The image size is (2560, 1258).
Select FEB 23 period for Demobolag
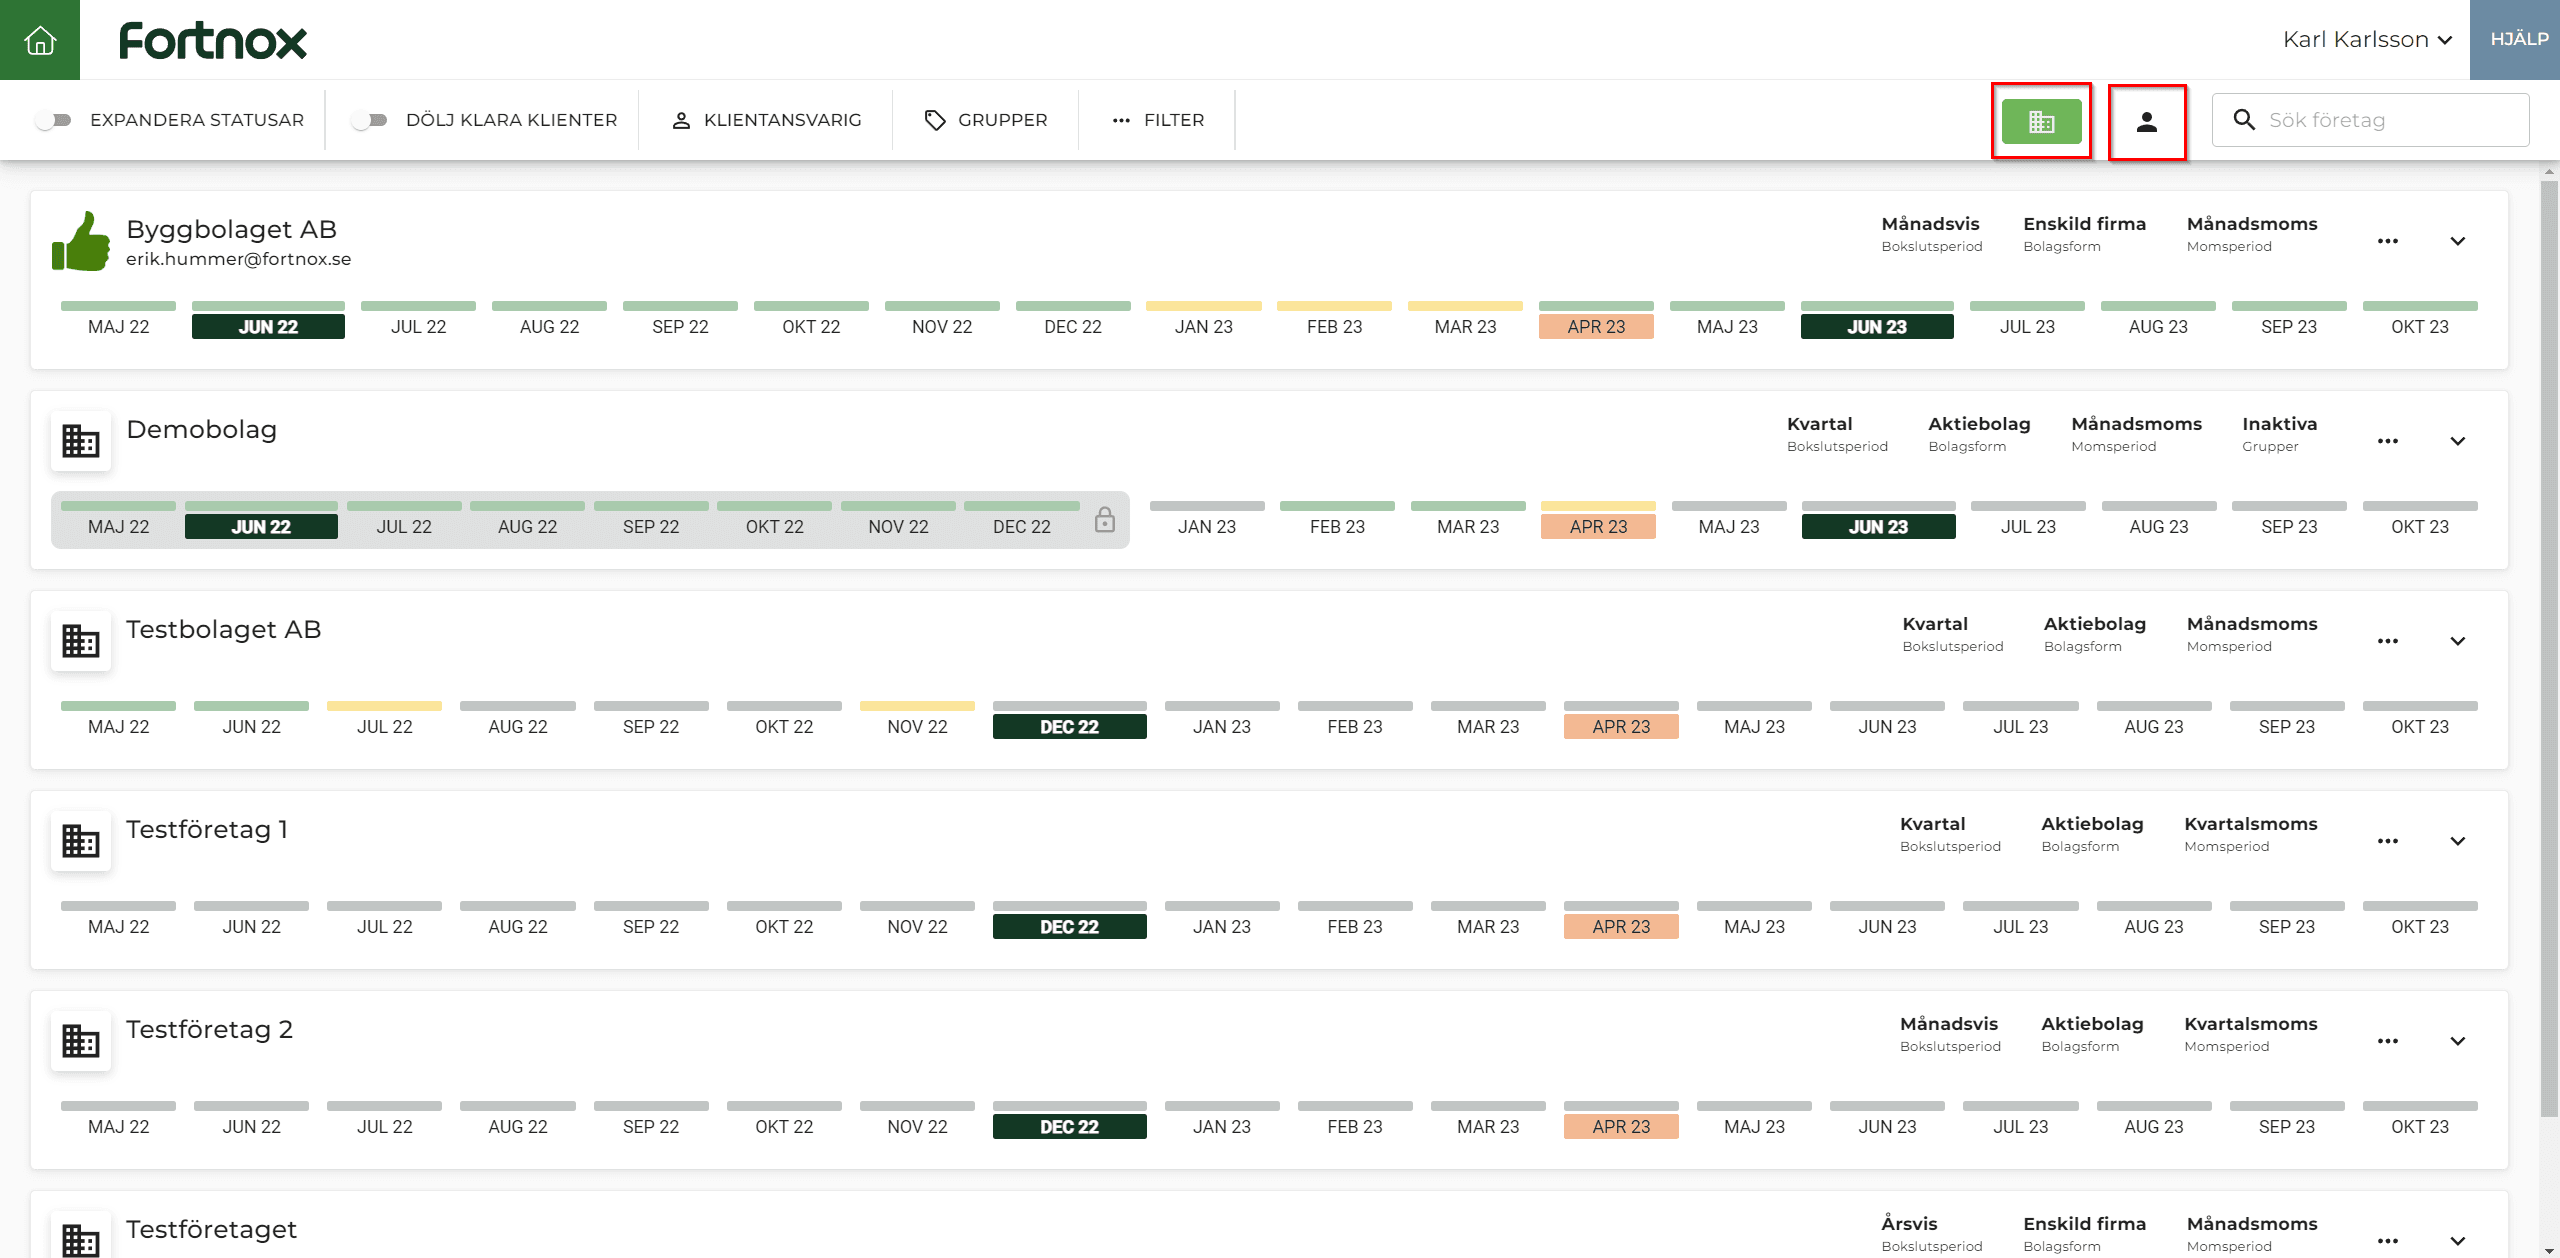[1337, 527]
